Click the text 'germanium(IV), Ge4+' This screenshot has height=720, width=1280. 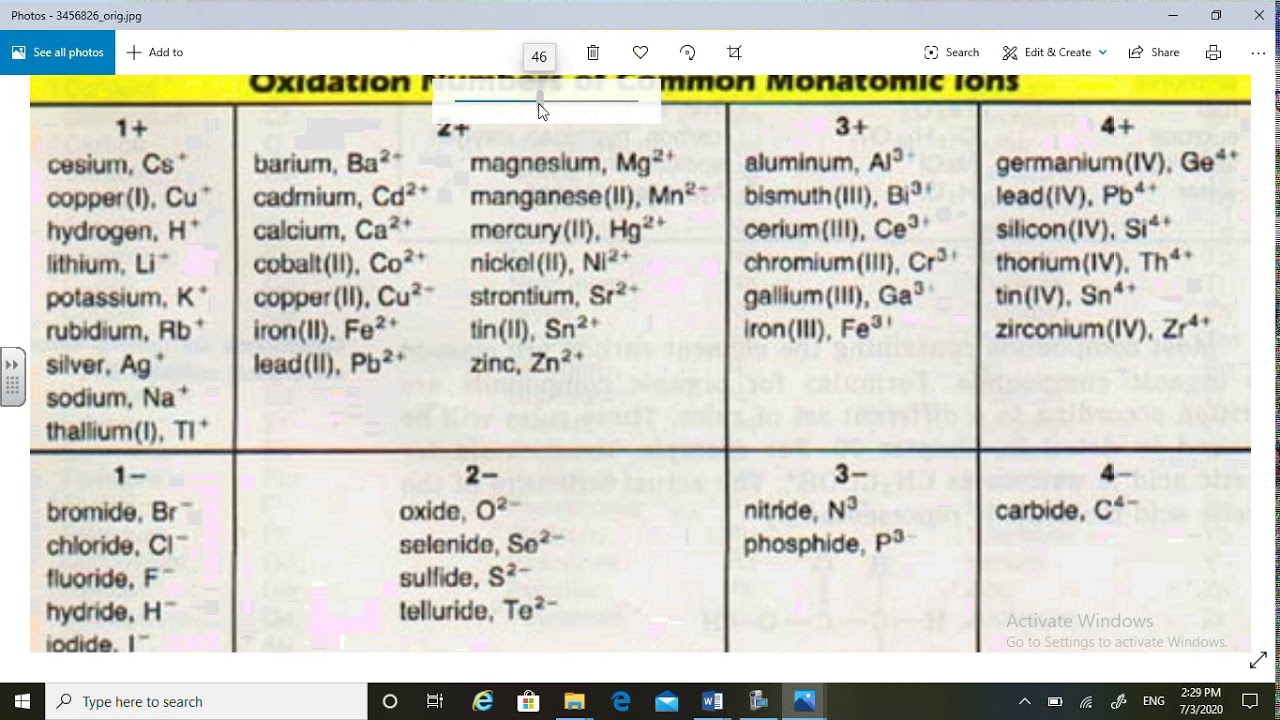[x=1117, y=162]
